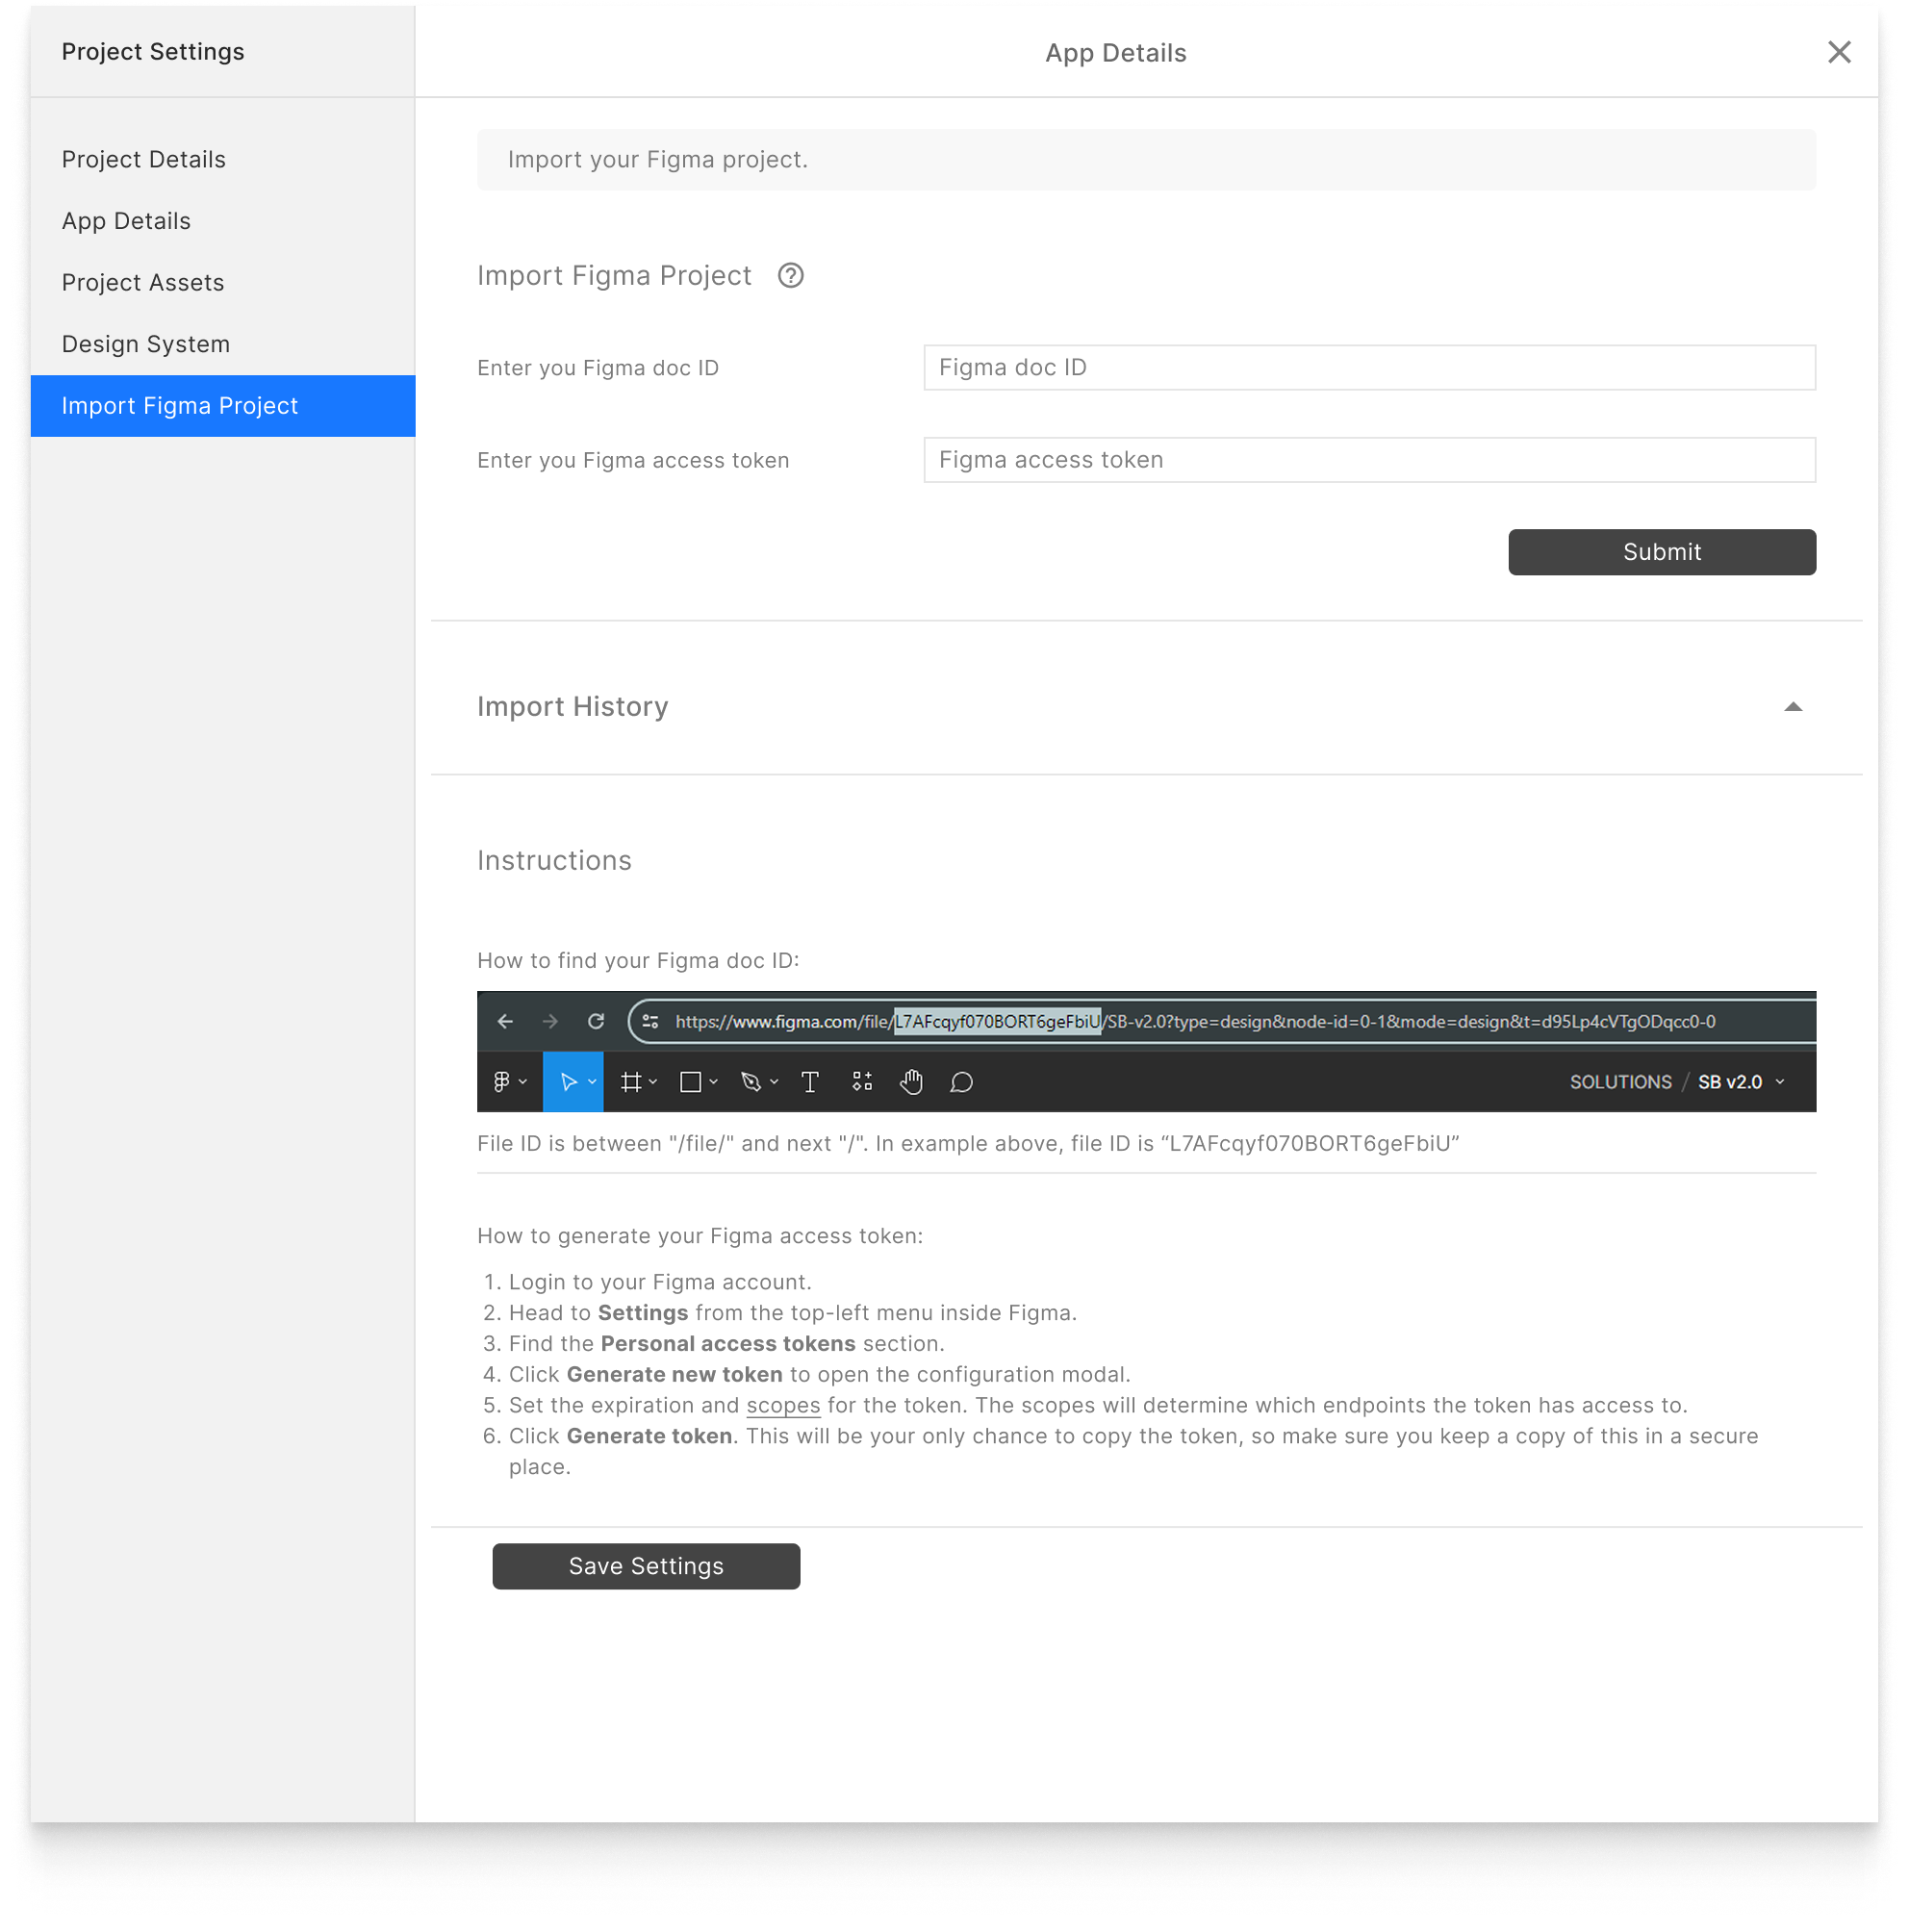Select the Frame tool
The image size is (1909, 1932).
[x=632, y=1081]
